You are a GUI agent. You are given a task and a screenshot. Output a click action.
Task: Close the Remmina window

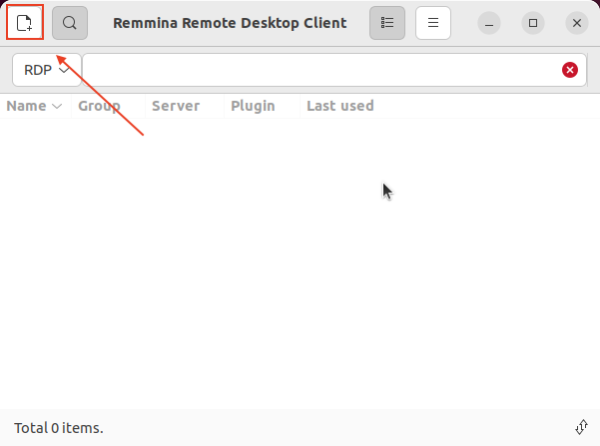[577, 23]
